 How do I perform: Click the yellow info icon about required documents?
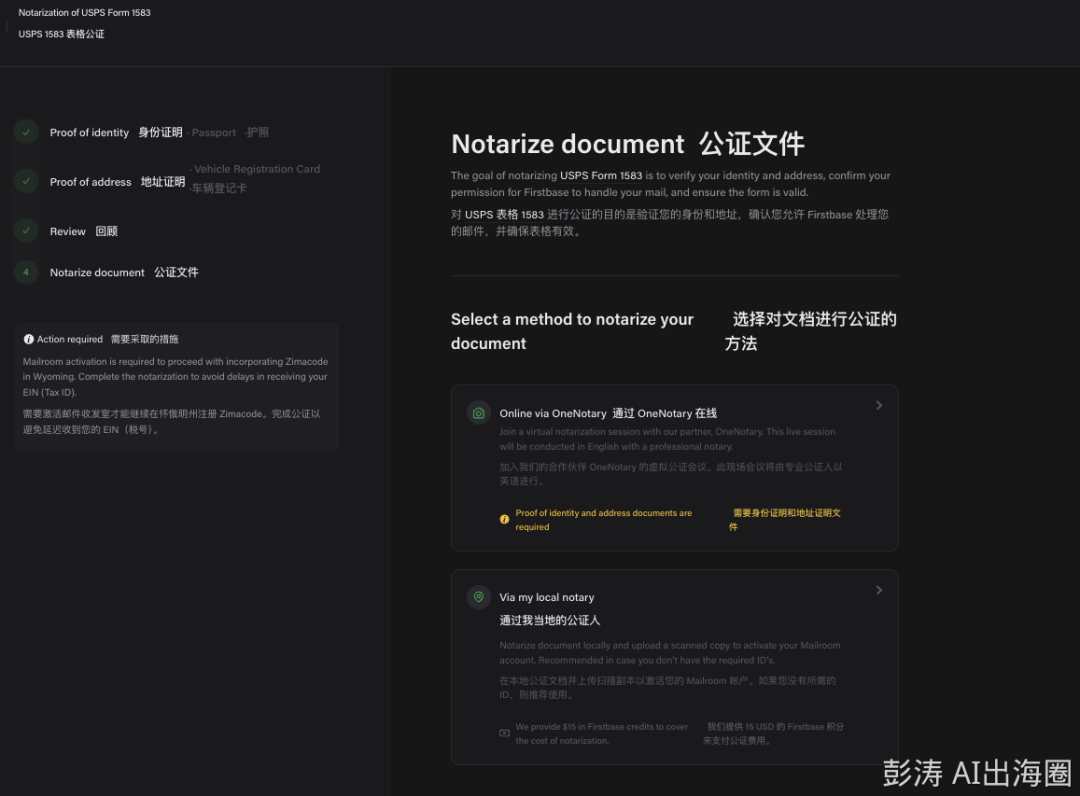[504, 519]
